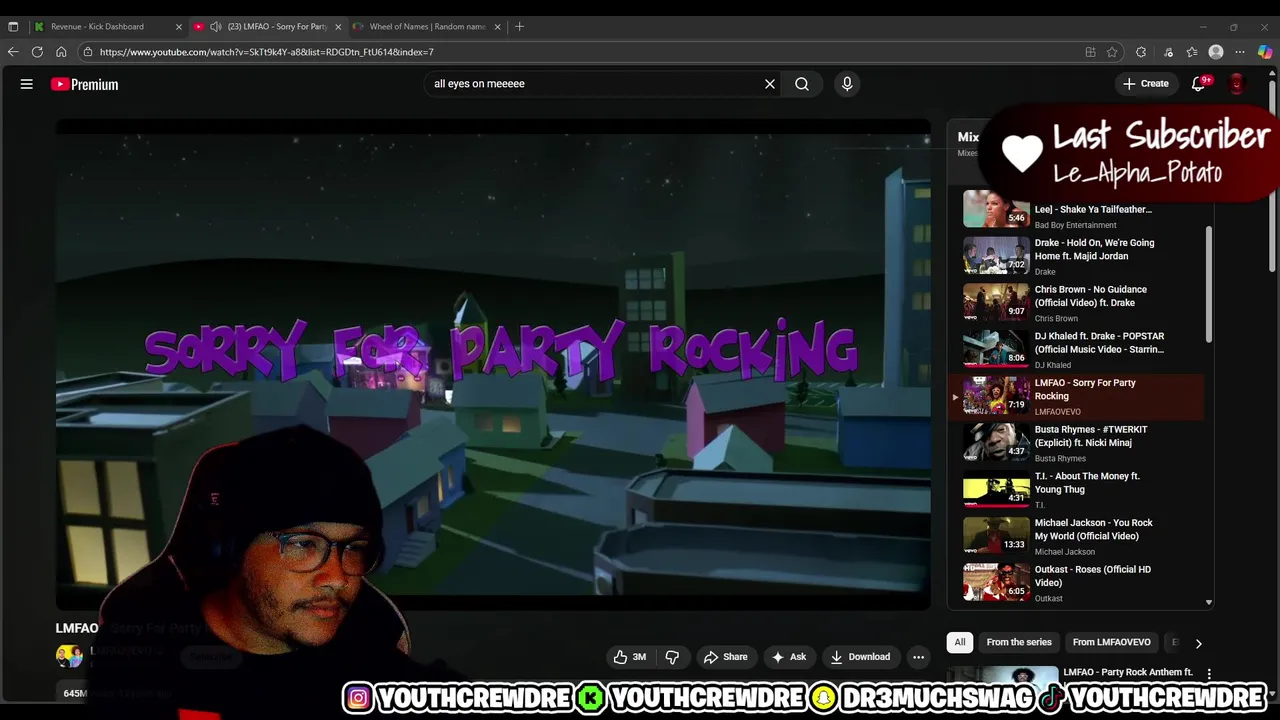Open the account avatar menu
Screen dimensions: 1280x720
point(1237,84)
